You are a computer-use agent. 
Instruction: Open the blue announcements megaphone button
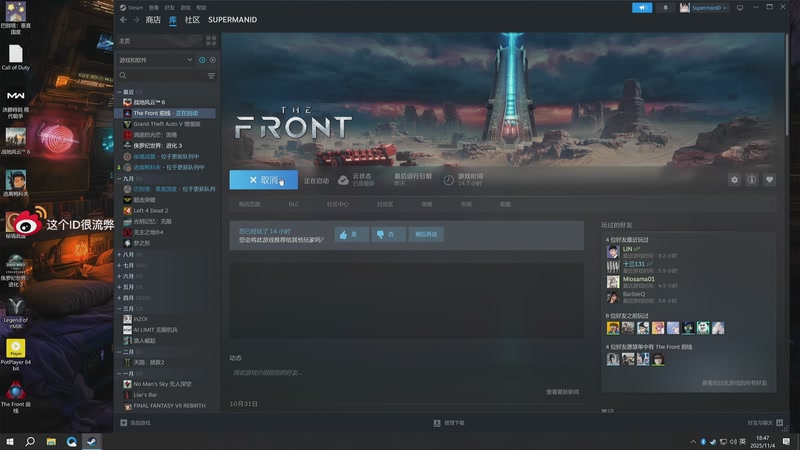point(642,8)
